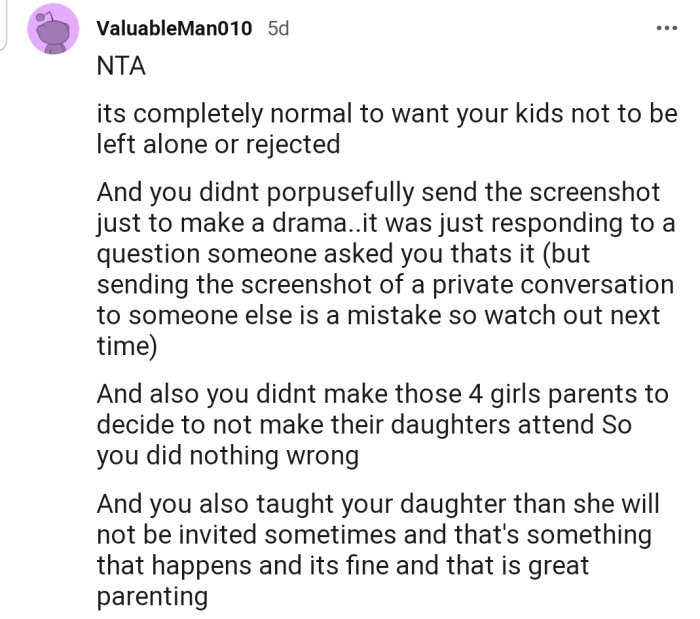Screen dimensions: 700x619
Task: Click the "NTA" verdict text
Action: (x=121, y=66)
